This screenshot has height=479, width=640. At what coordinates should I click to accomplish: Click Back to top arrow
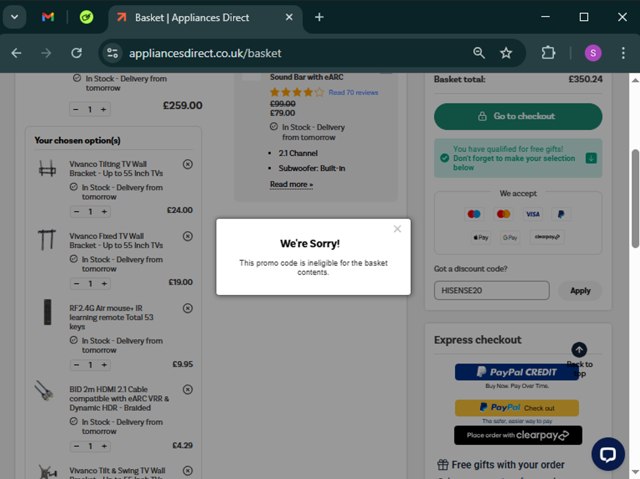579,350
